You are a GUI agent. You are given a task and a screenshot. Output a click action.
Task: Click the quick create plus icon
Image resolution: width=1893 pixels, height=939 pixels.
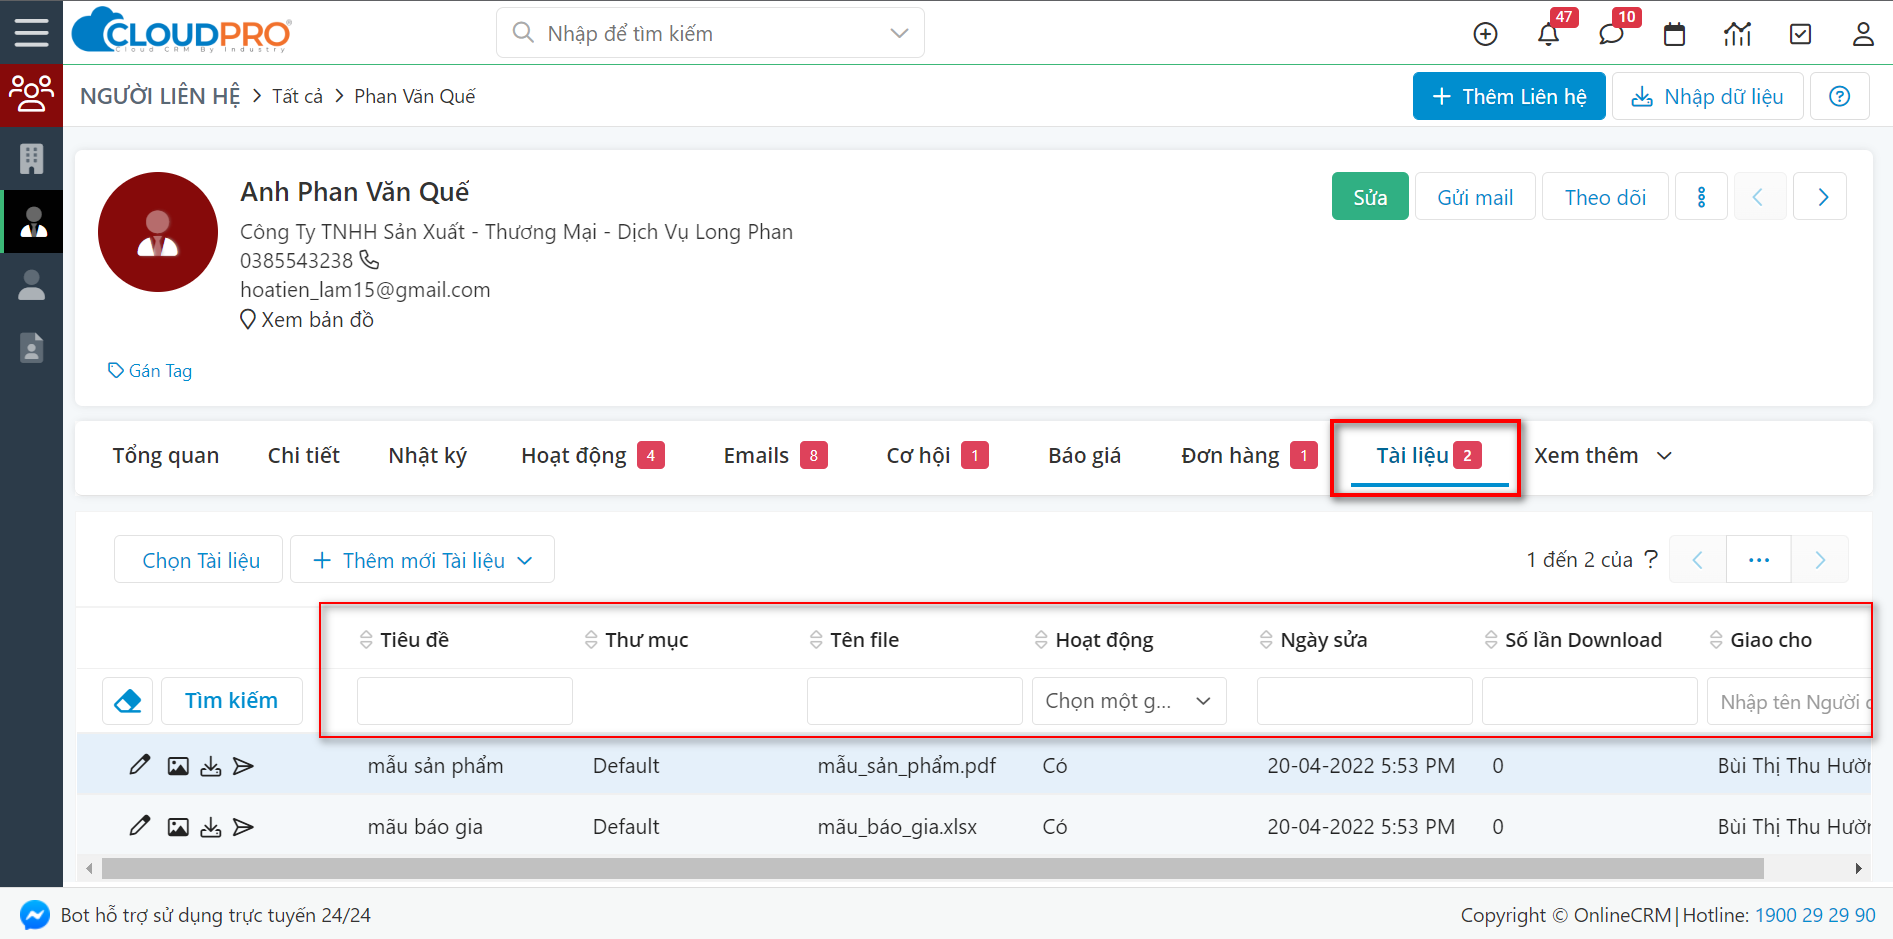point(1486,34)
